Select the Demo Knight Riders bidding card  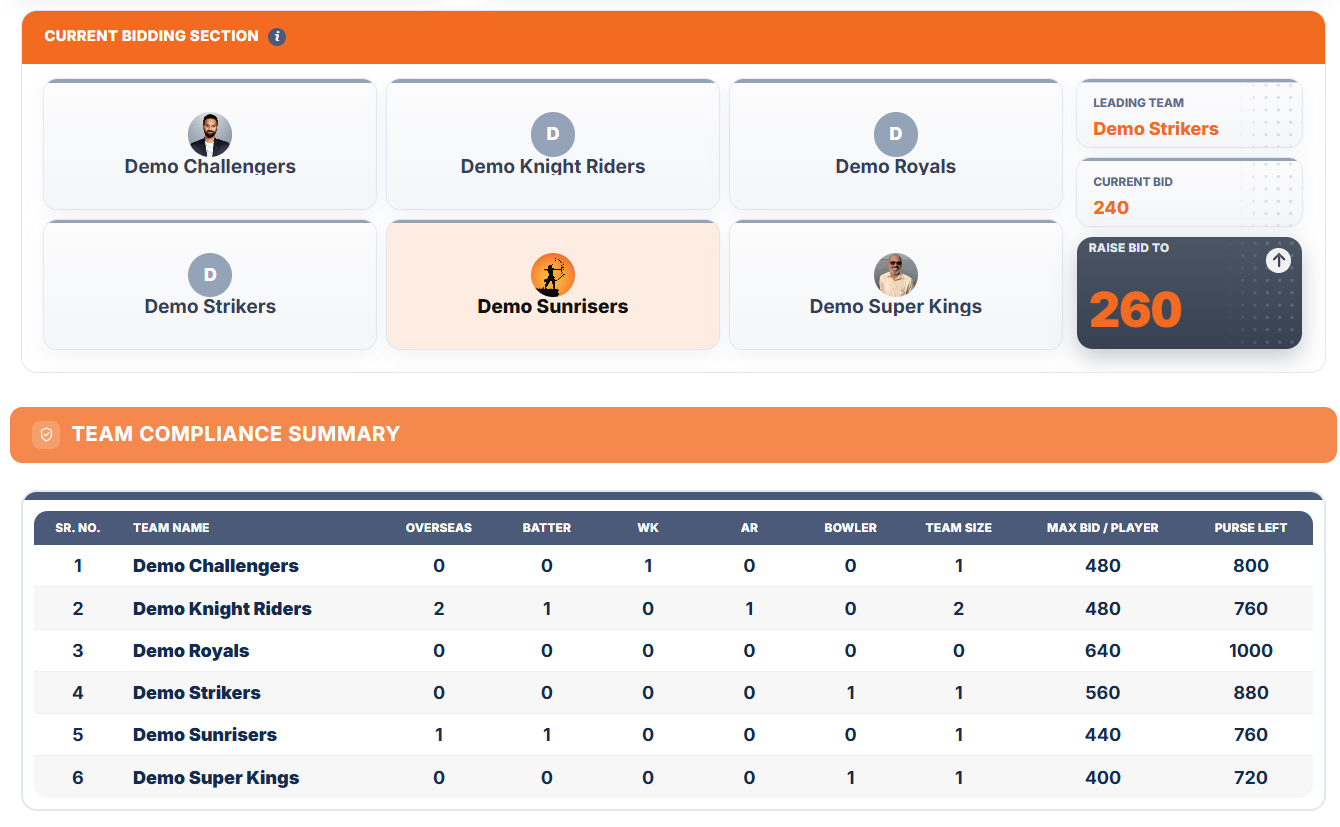pos(553,145)
